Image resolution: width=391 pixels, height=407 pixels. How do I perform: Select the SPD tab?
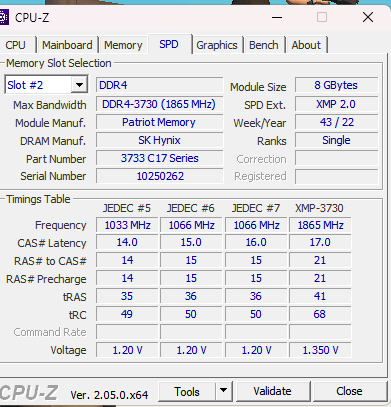click(x=169, y=44)
